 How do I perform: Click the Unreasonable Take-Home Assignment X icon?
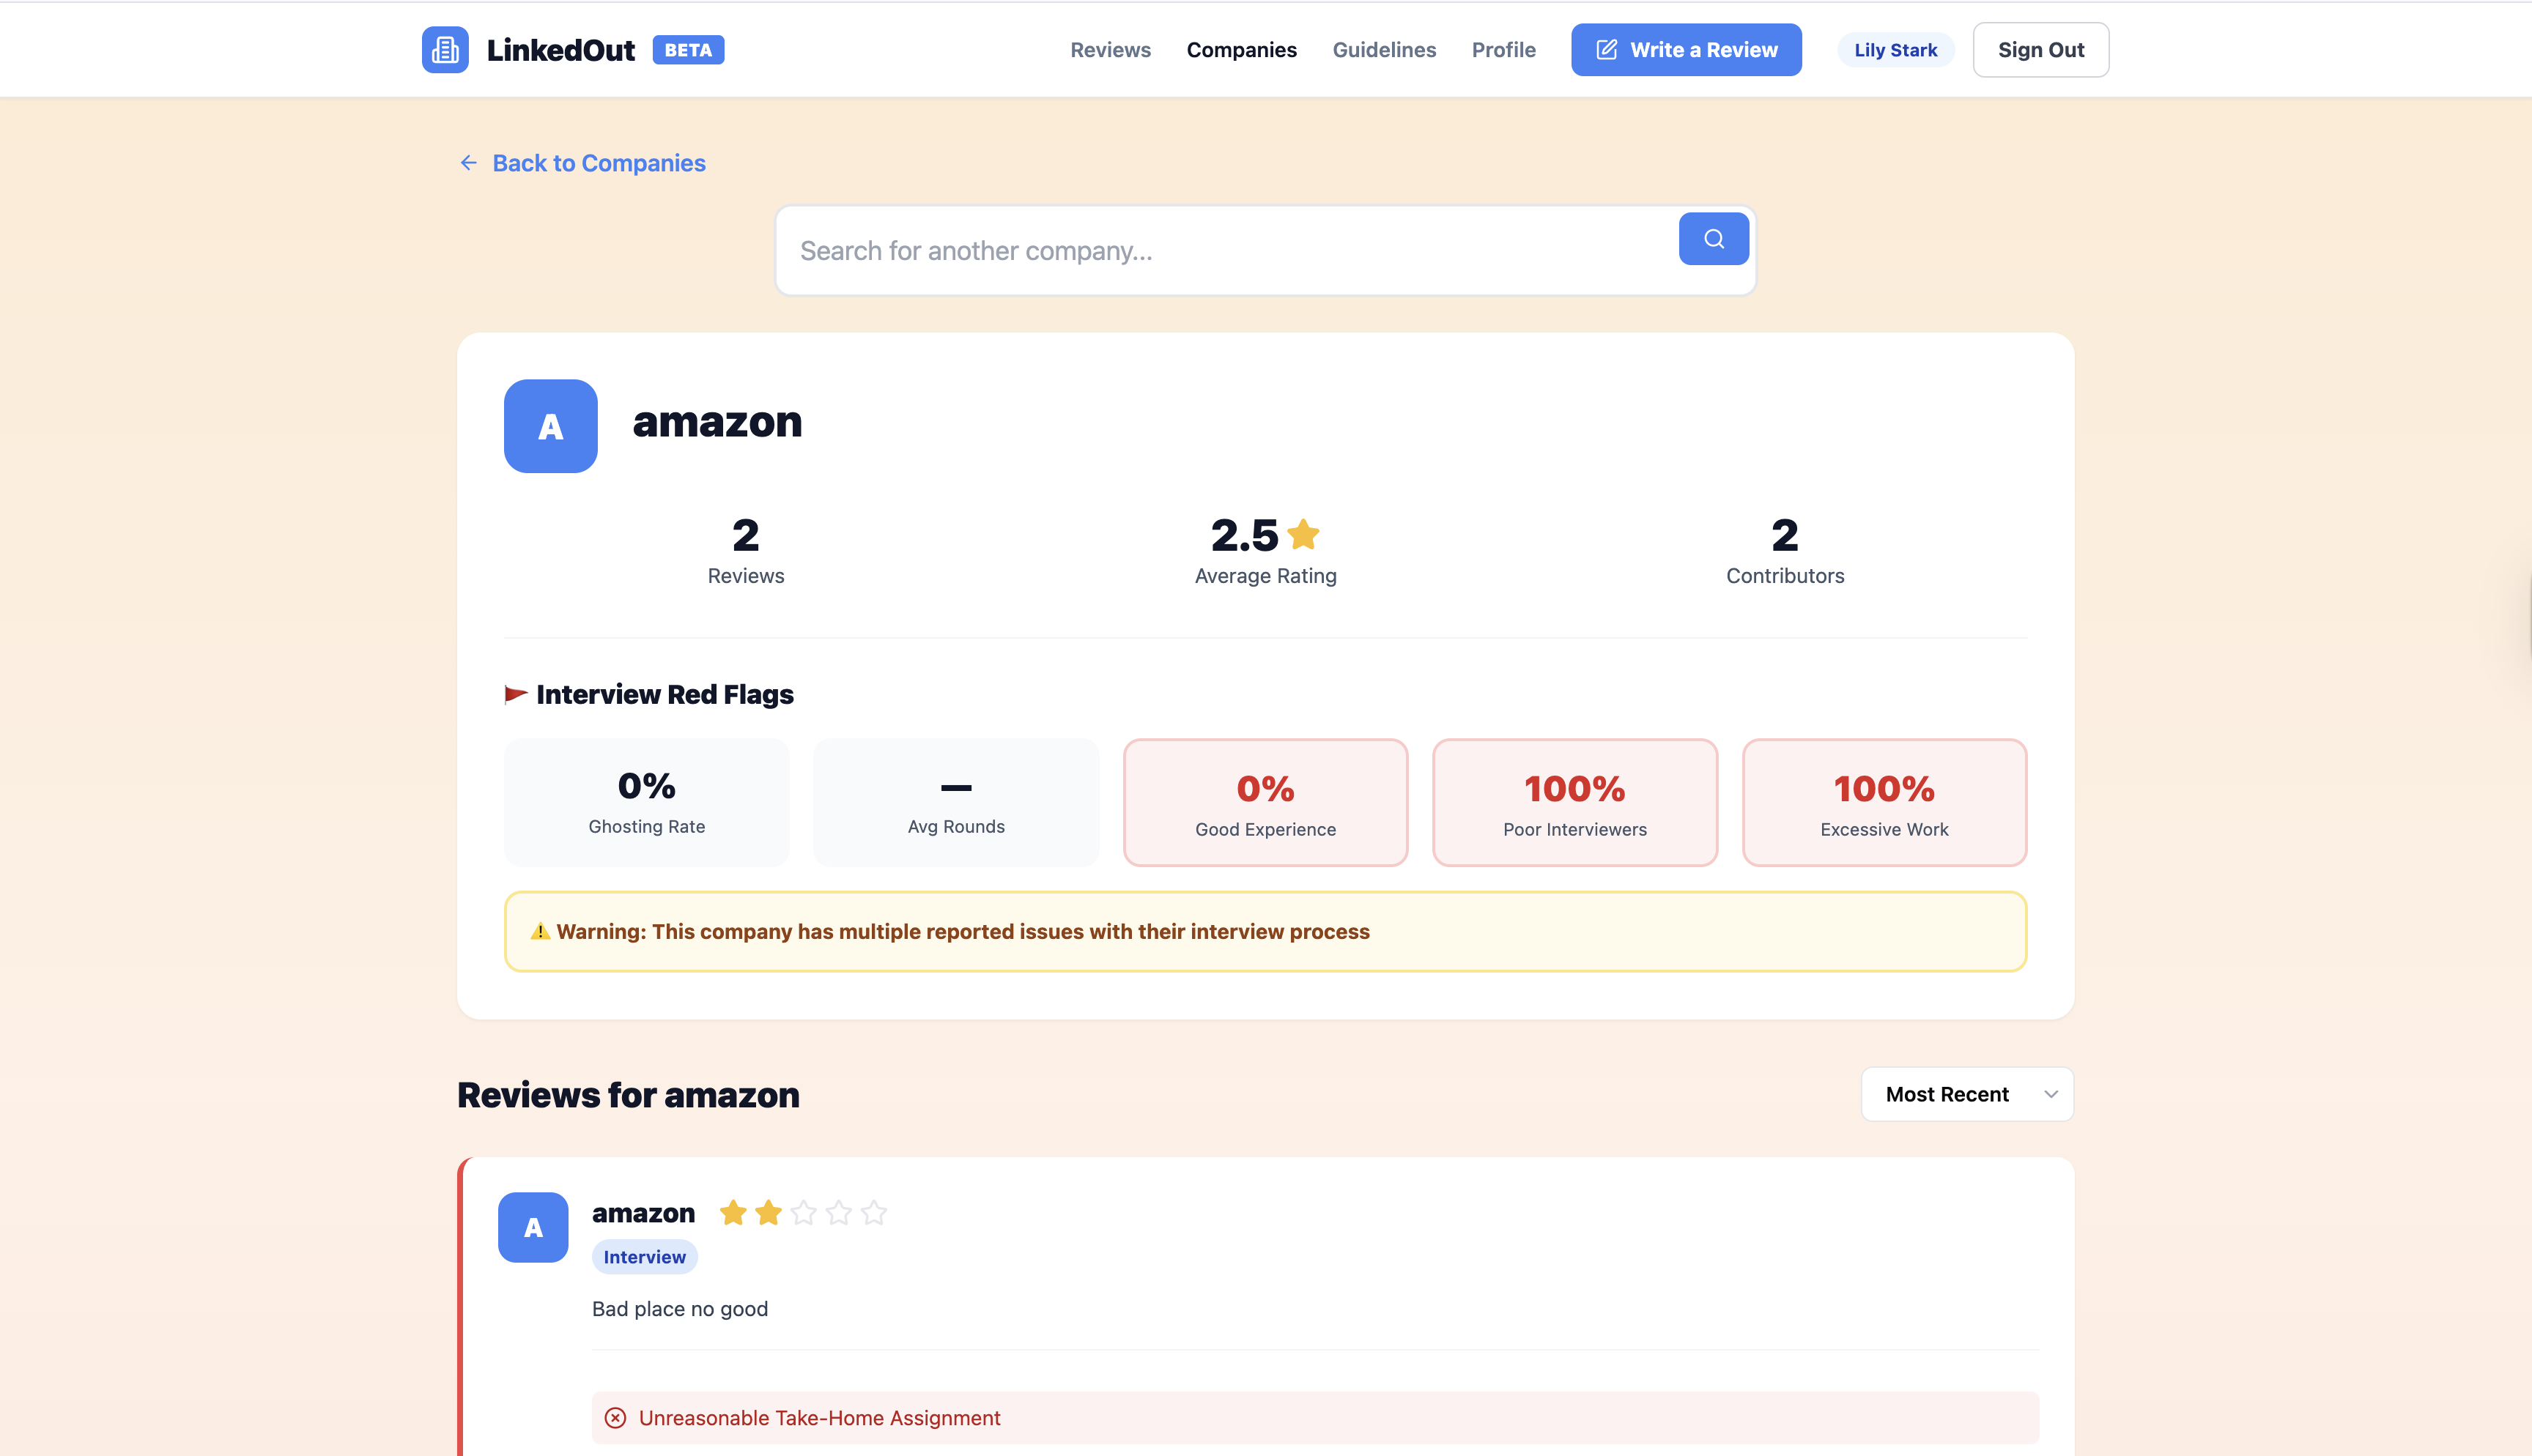click(616, 1418)
